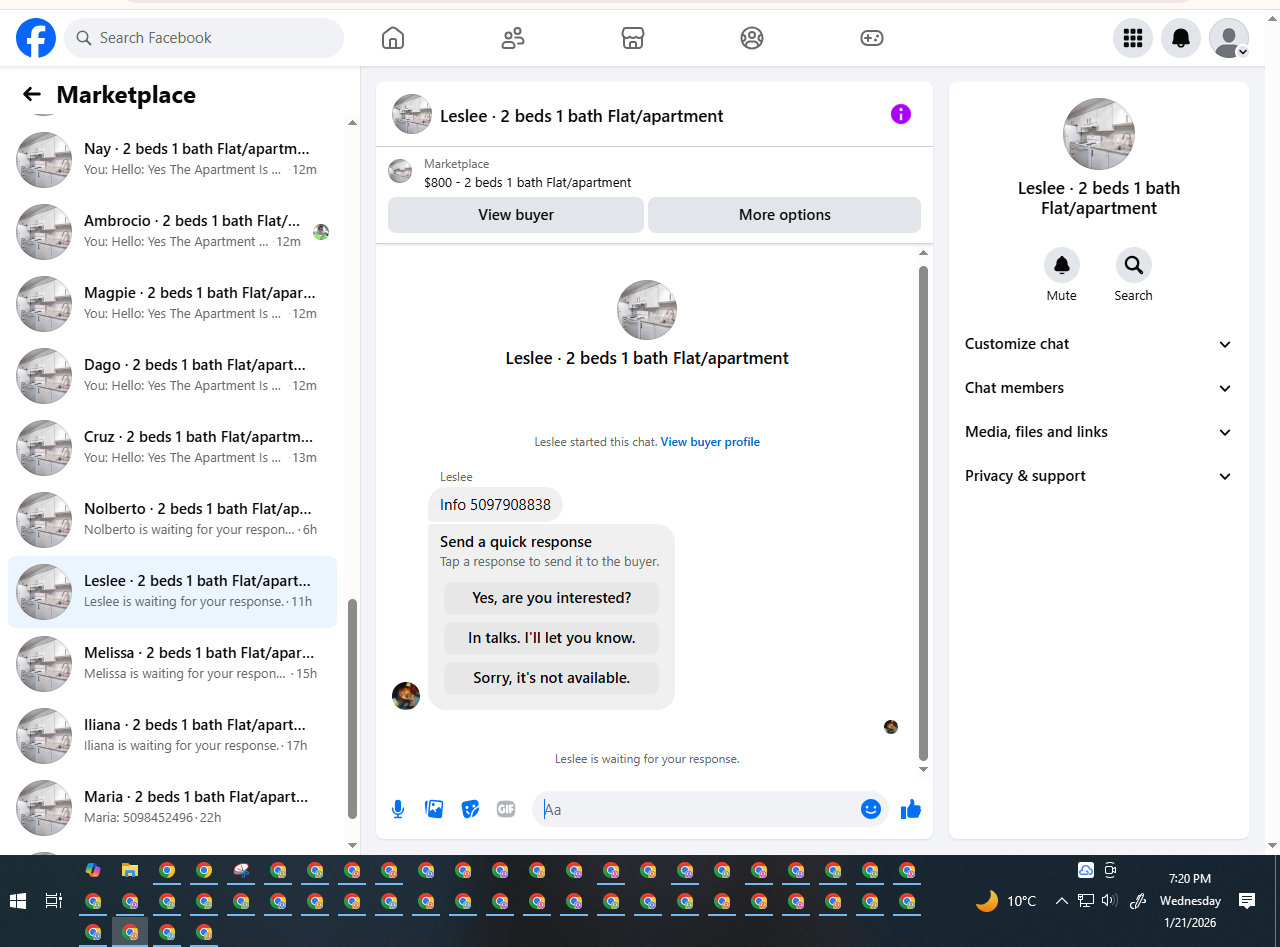
Task: Open the View buyer profile link
Action: coord(710,442)
